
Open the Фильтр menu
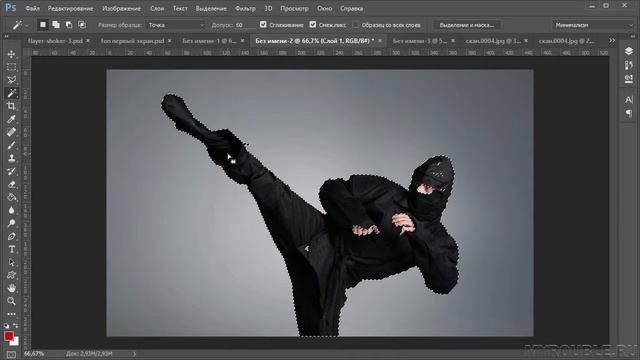[245, 8]
